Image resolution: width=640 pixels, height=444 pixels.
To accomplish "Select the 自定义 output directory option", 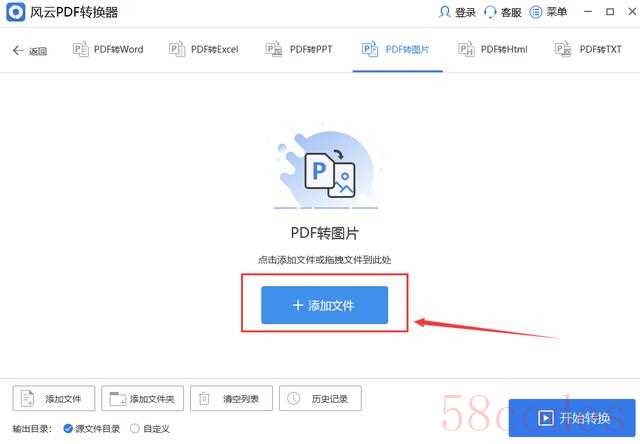I will click(149, 428).
